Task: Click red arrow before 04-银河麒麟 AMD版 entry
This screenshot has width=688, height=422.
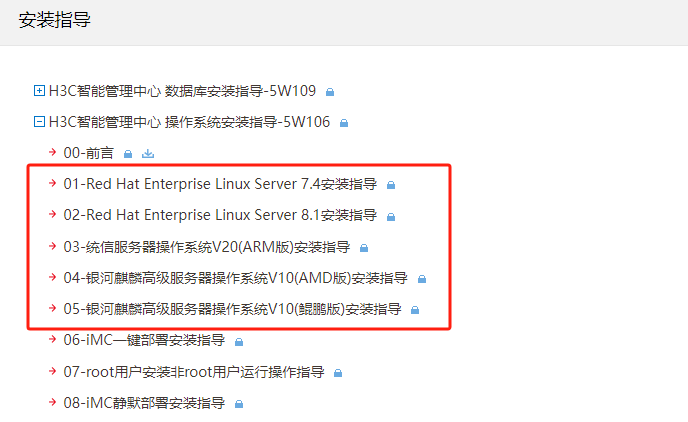Action: (x=53, y=277)
